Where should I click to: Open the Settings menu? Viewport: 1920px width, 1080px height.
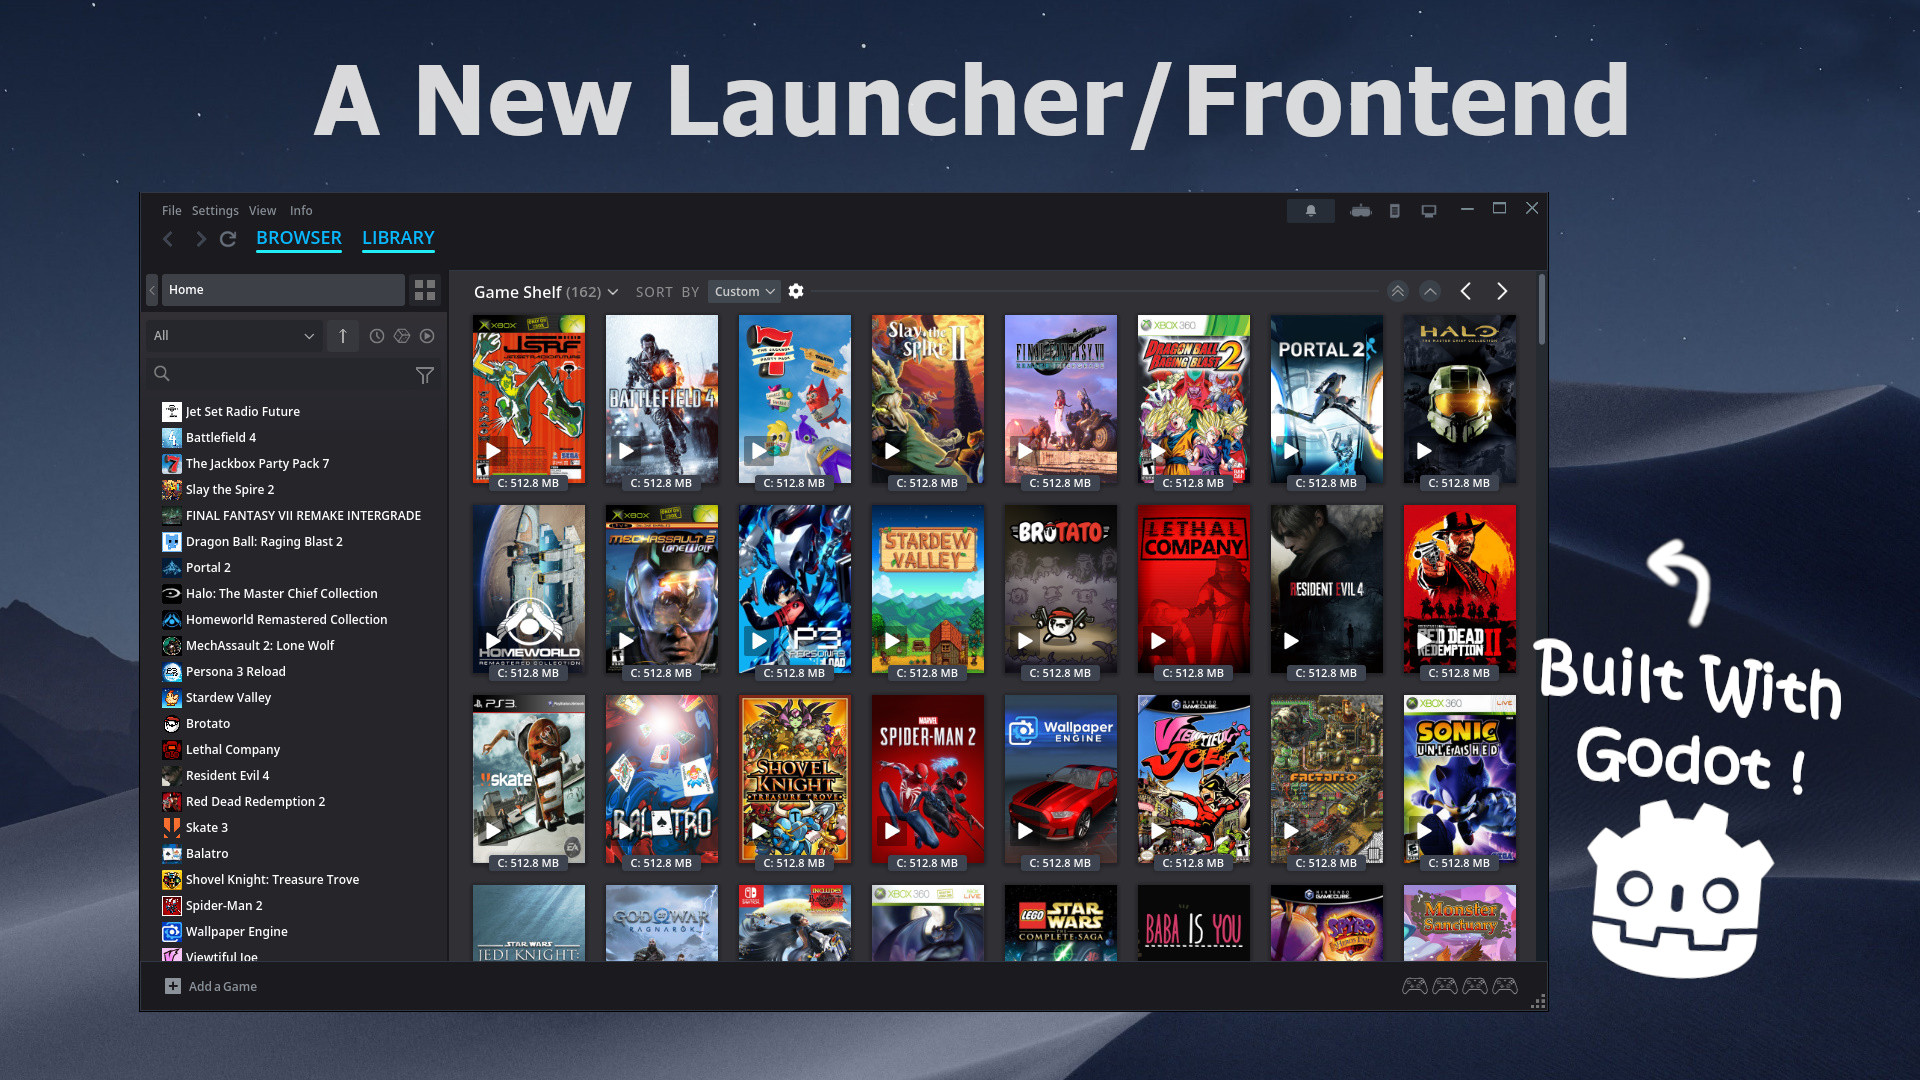215,210
